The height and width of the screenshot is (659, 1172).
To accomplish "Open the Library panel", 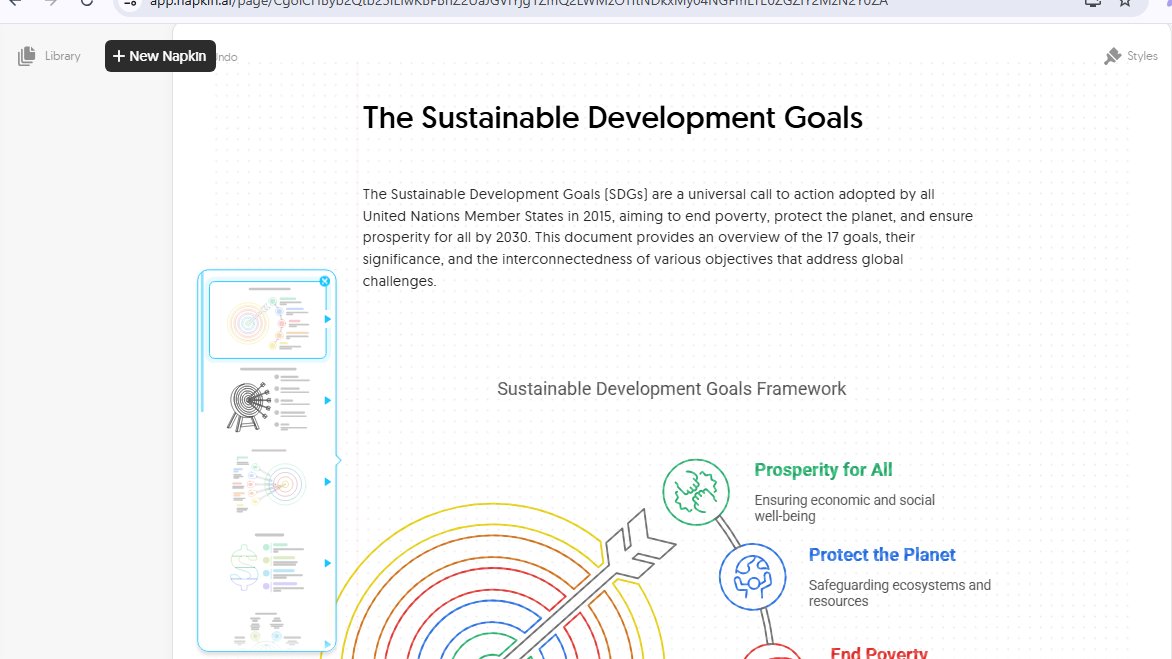I will [49, 56].
